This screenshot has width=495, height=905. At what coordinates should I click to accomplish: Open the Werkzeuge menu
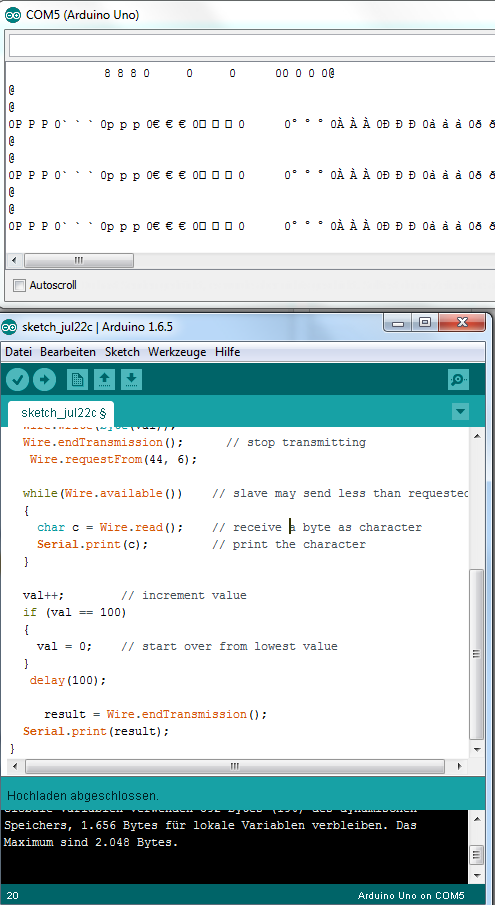(x=177, y=351)
